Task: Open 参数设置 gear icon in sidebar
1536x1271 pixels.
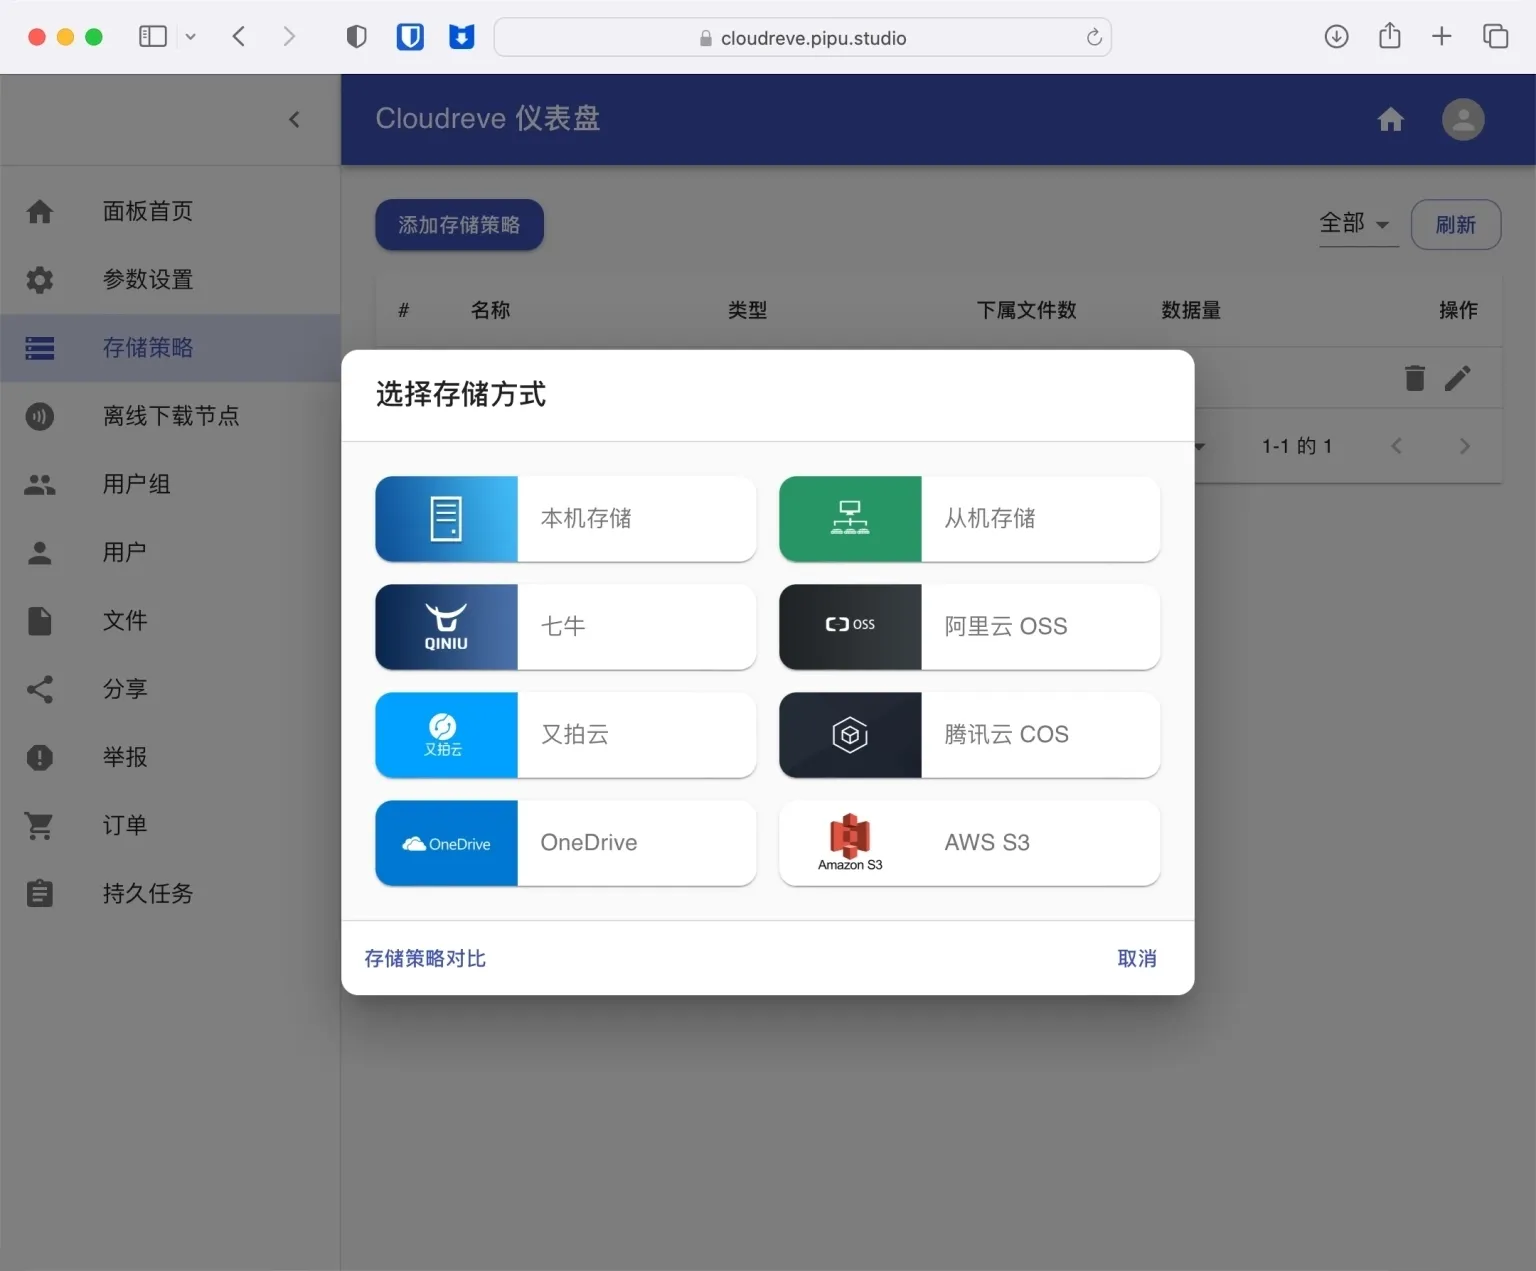Action: point(40,280)
